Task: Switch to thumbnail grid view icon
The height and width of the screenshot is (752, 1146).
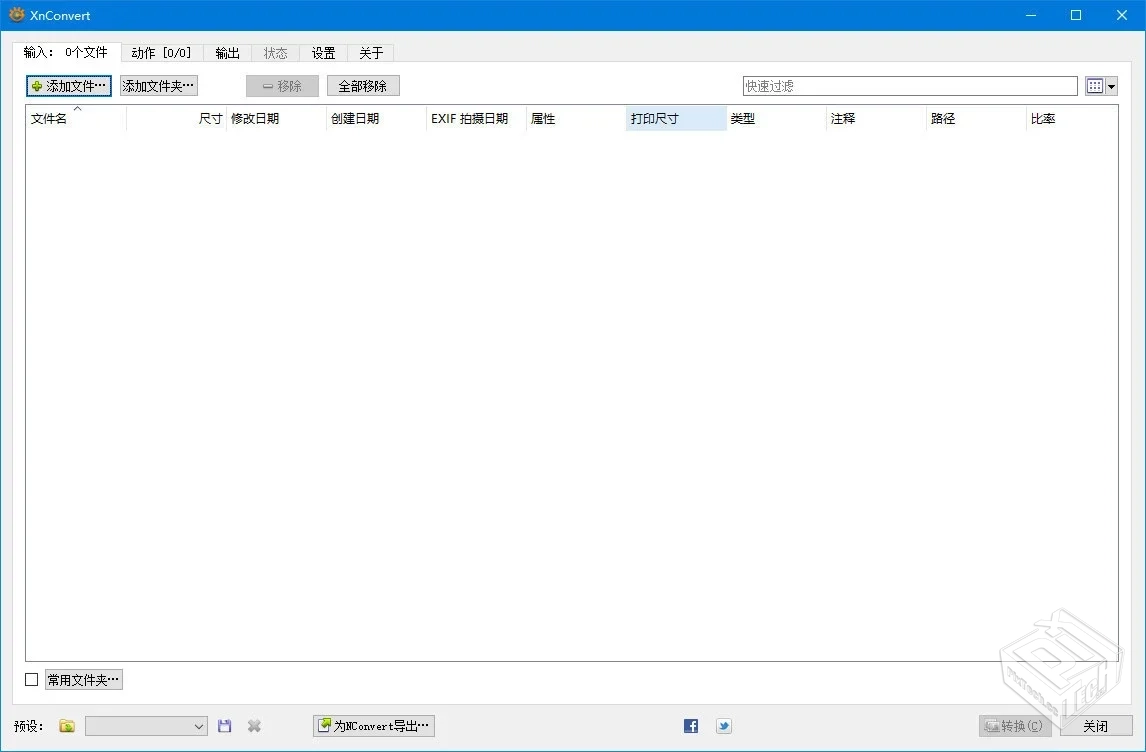Action: (x=1095, y=85)
